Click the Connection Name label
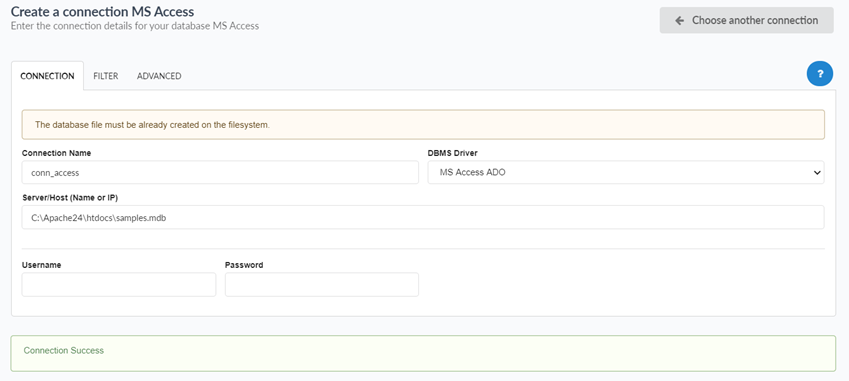The image size is (849, 381). [56, 153]
